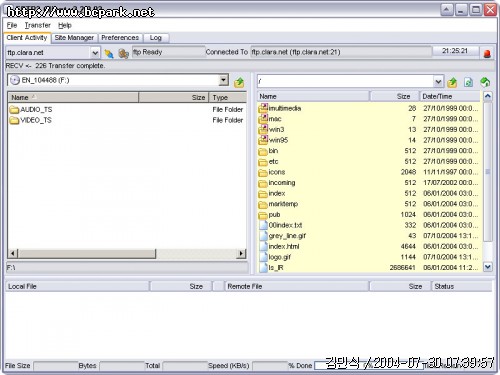Viewport: 500px width, 375px height.
Task: Switch to Site Manager tab
Action: tap(74, 38)
